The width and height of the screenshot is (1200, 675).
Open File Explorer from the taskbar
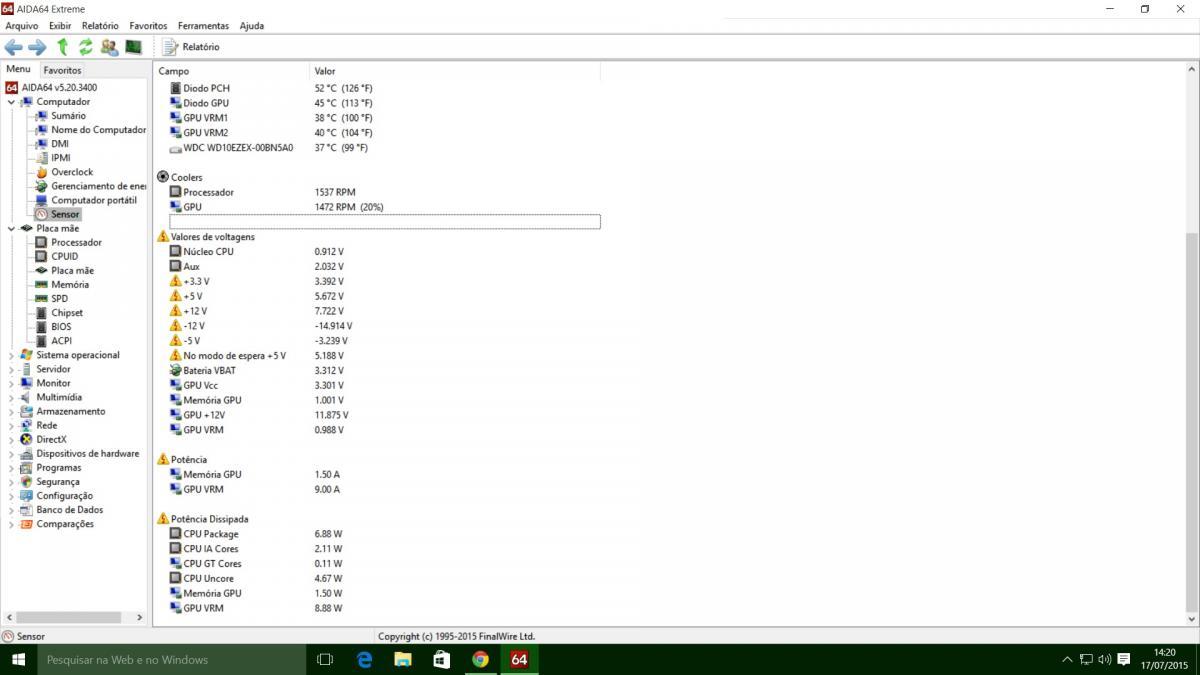403,659
